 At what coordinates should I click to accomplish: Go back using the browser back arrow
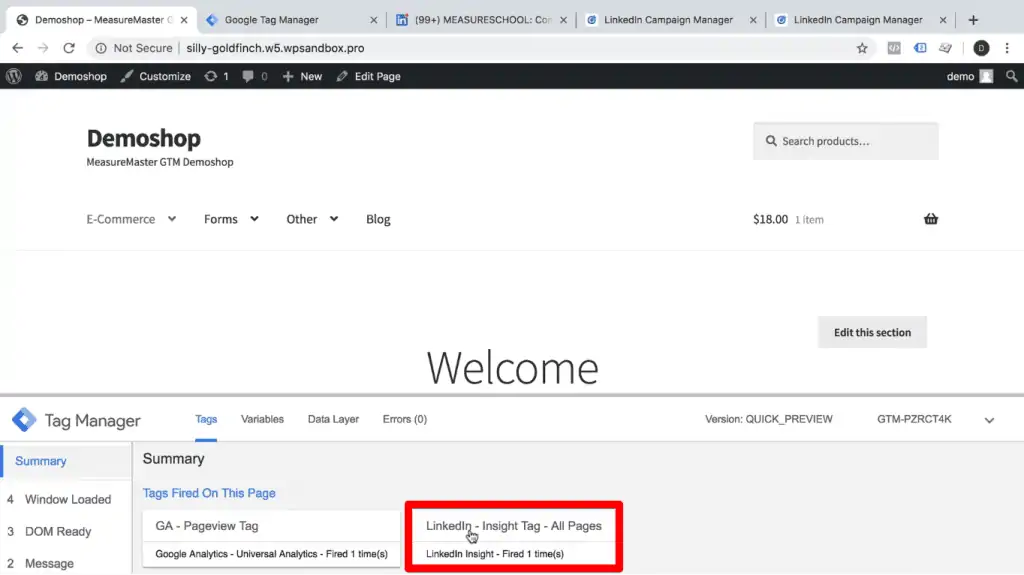tap(18, 48)
